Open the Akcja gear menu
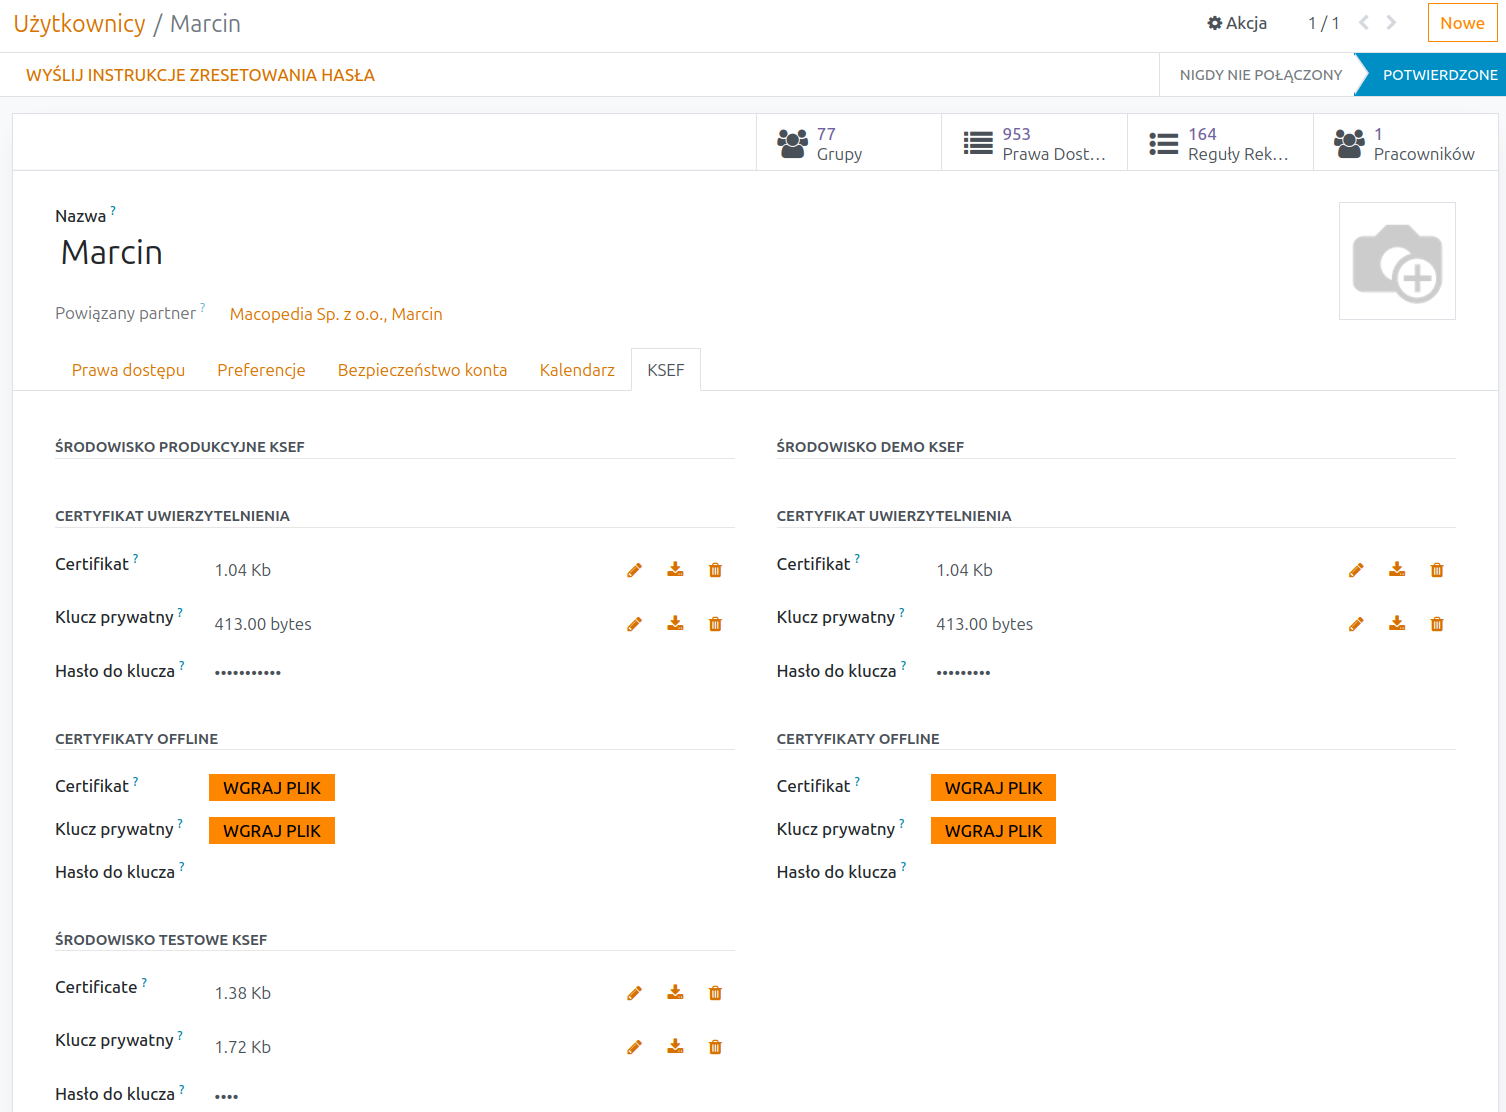The height and width of the screenshot is (1112, 1506). pos(1237,23)
